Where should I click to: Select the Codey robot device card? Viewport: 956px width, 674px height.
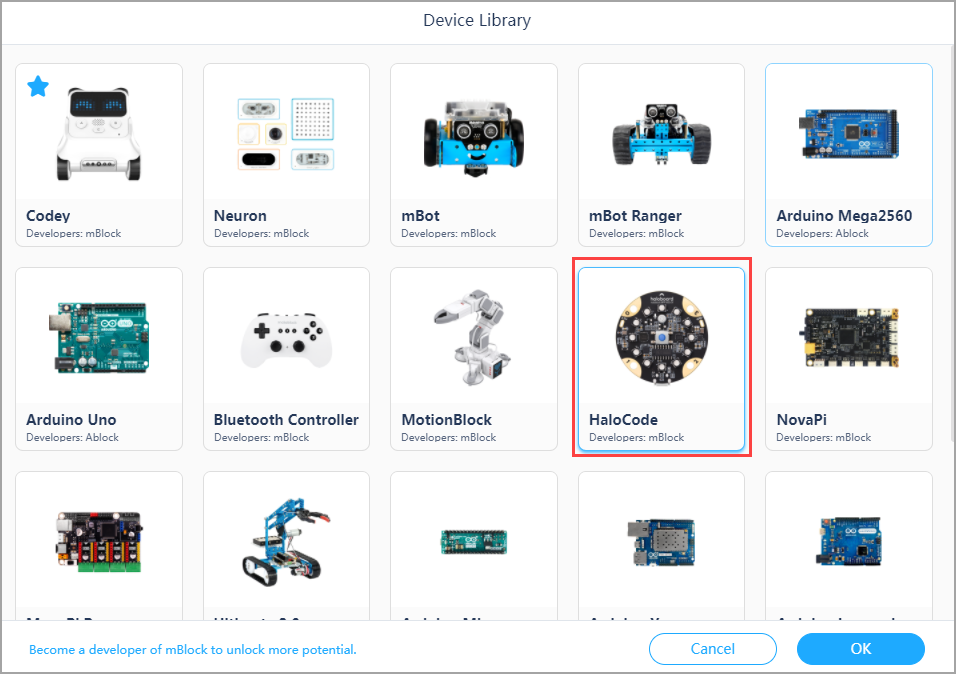tap(99, 155)
